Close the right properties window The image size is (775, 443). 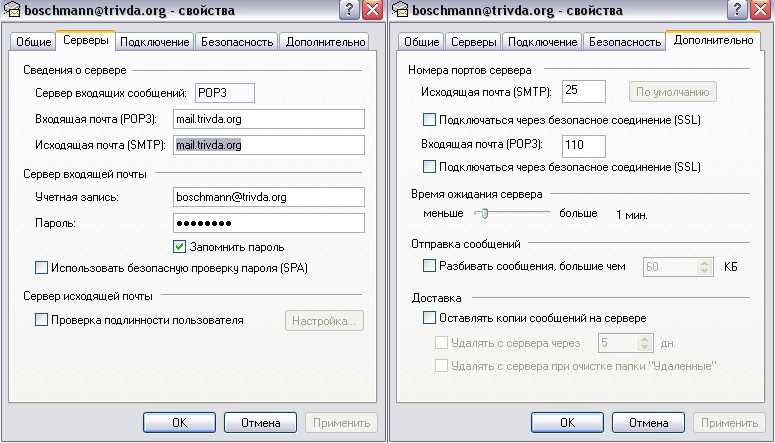tap(761, 10)
